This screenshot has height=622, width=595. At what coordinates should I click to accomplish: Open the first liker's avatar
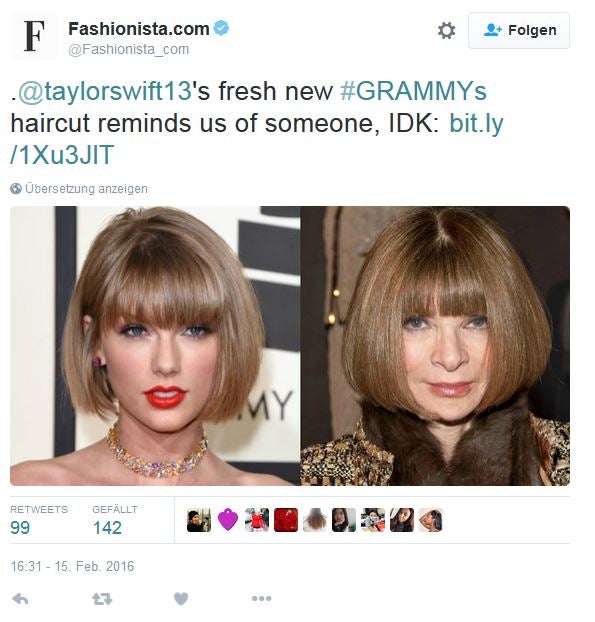(199, 520)
